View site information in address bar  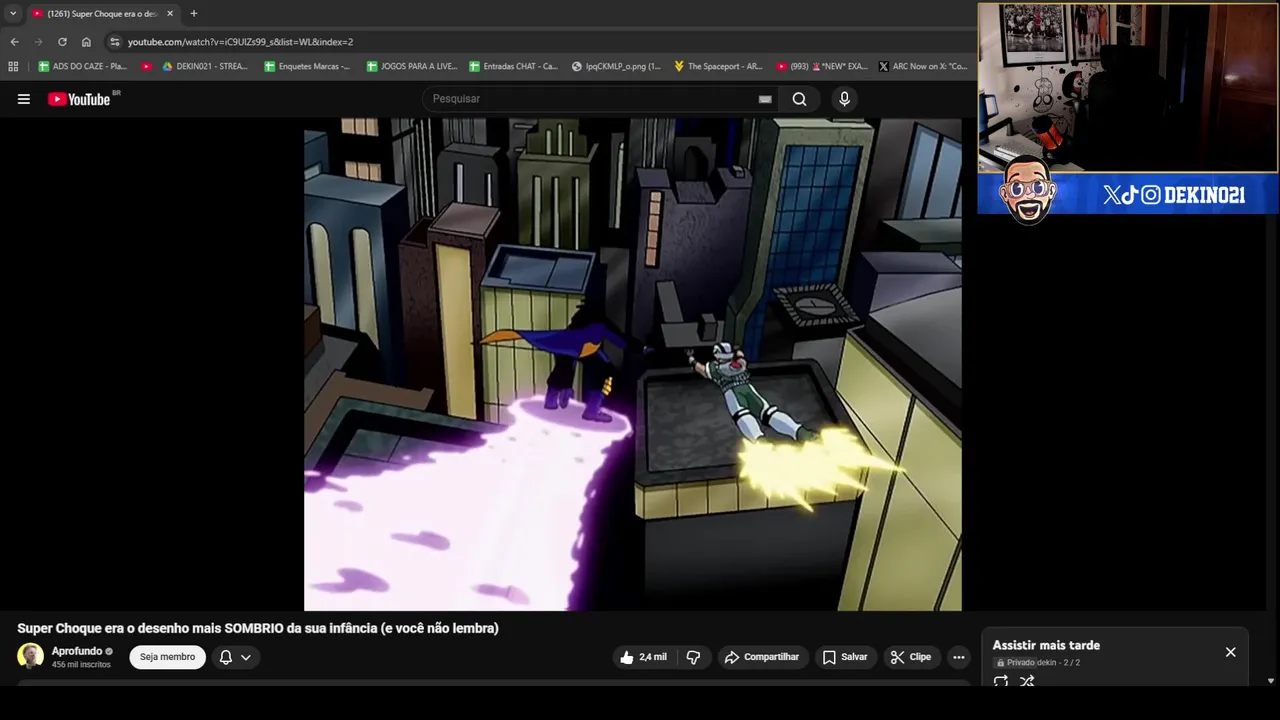click(x=115, y=42)
